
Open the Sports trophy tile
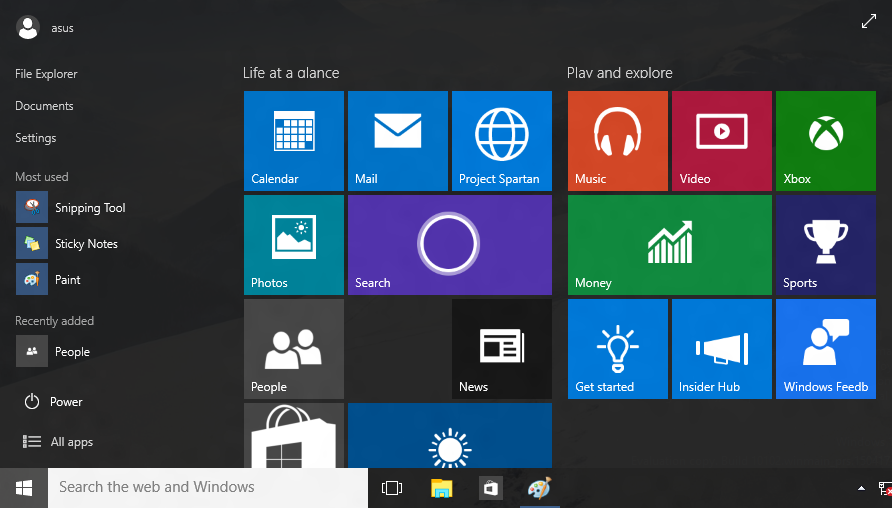826,245
